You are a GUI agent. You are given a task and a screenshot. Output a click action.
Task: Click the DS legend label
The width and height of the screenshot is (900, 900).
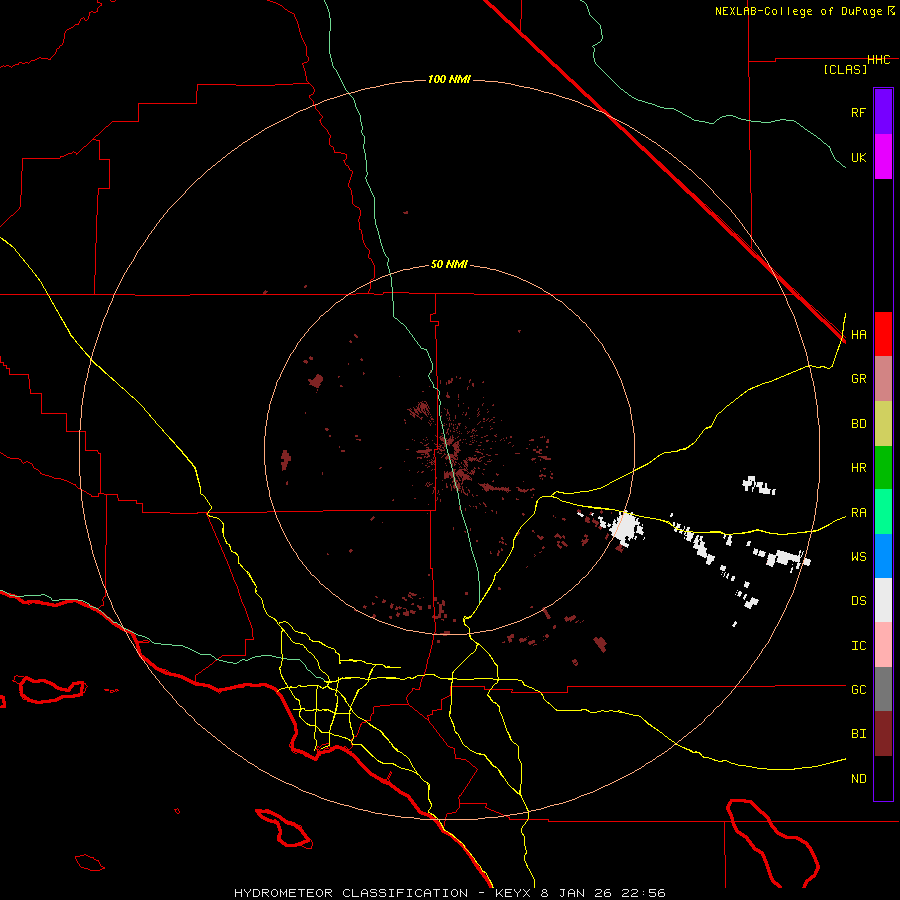coord(858,601)
